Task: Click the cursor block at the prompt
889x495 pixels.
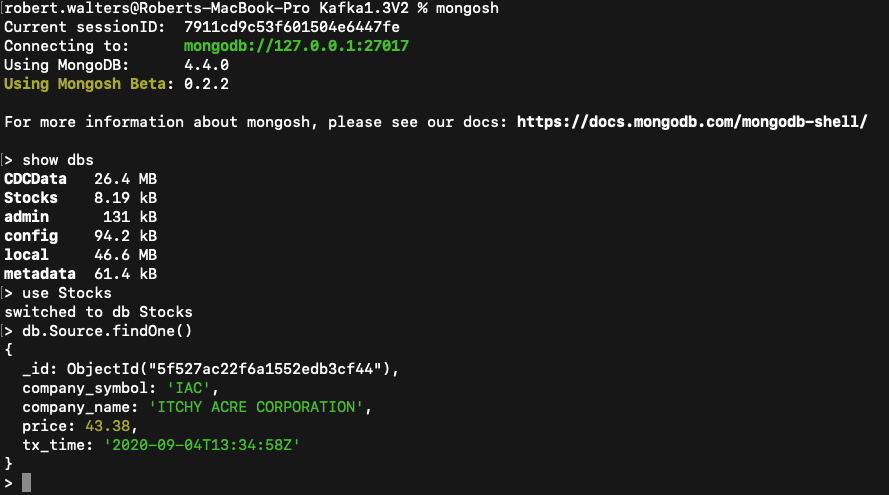Action: (27, 483)
